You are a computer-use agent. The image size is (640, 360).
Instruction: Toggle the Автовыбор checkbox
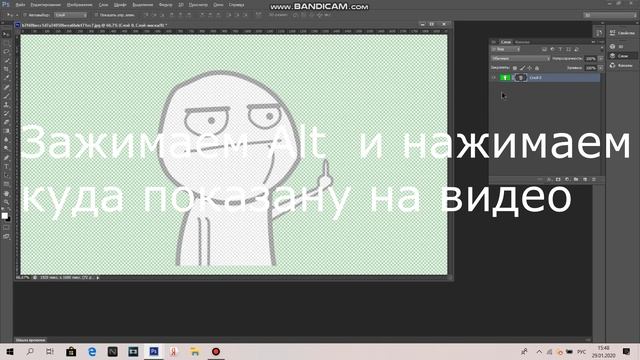point(25,15)
